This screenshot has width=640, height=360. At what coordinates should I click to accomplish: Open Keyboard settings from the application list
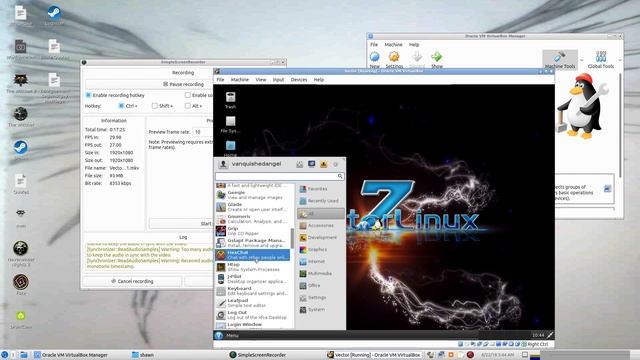(253, 291)
